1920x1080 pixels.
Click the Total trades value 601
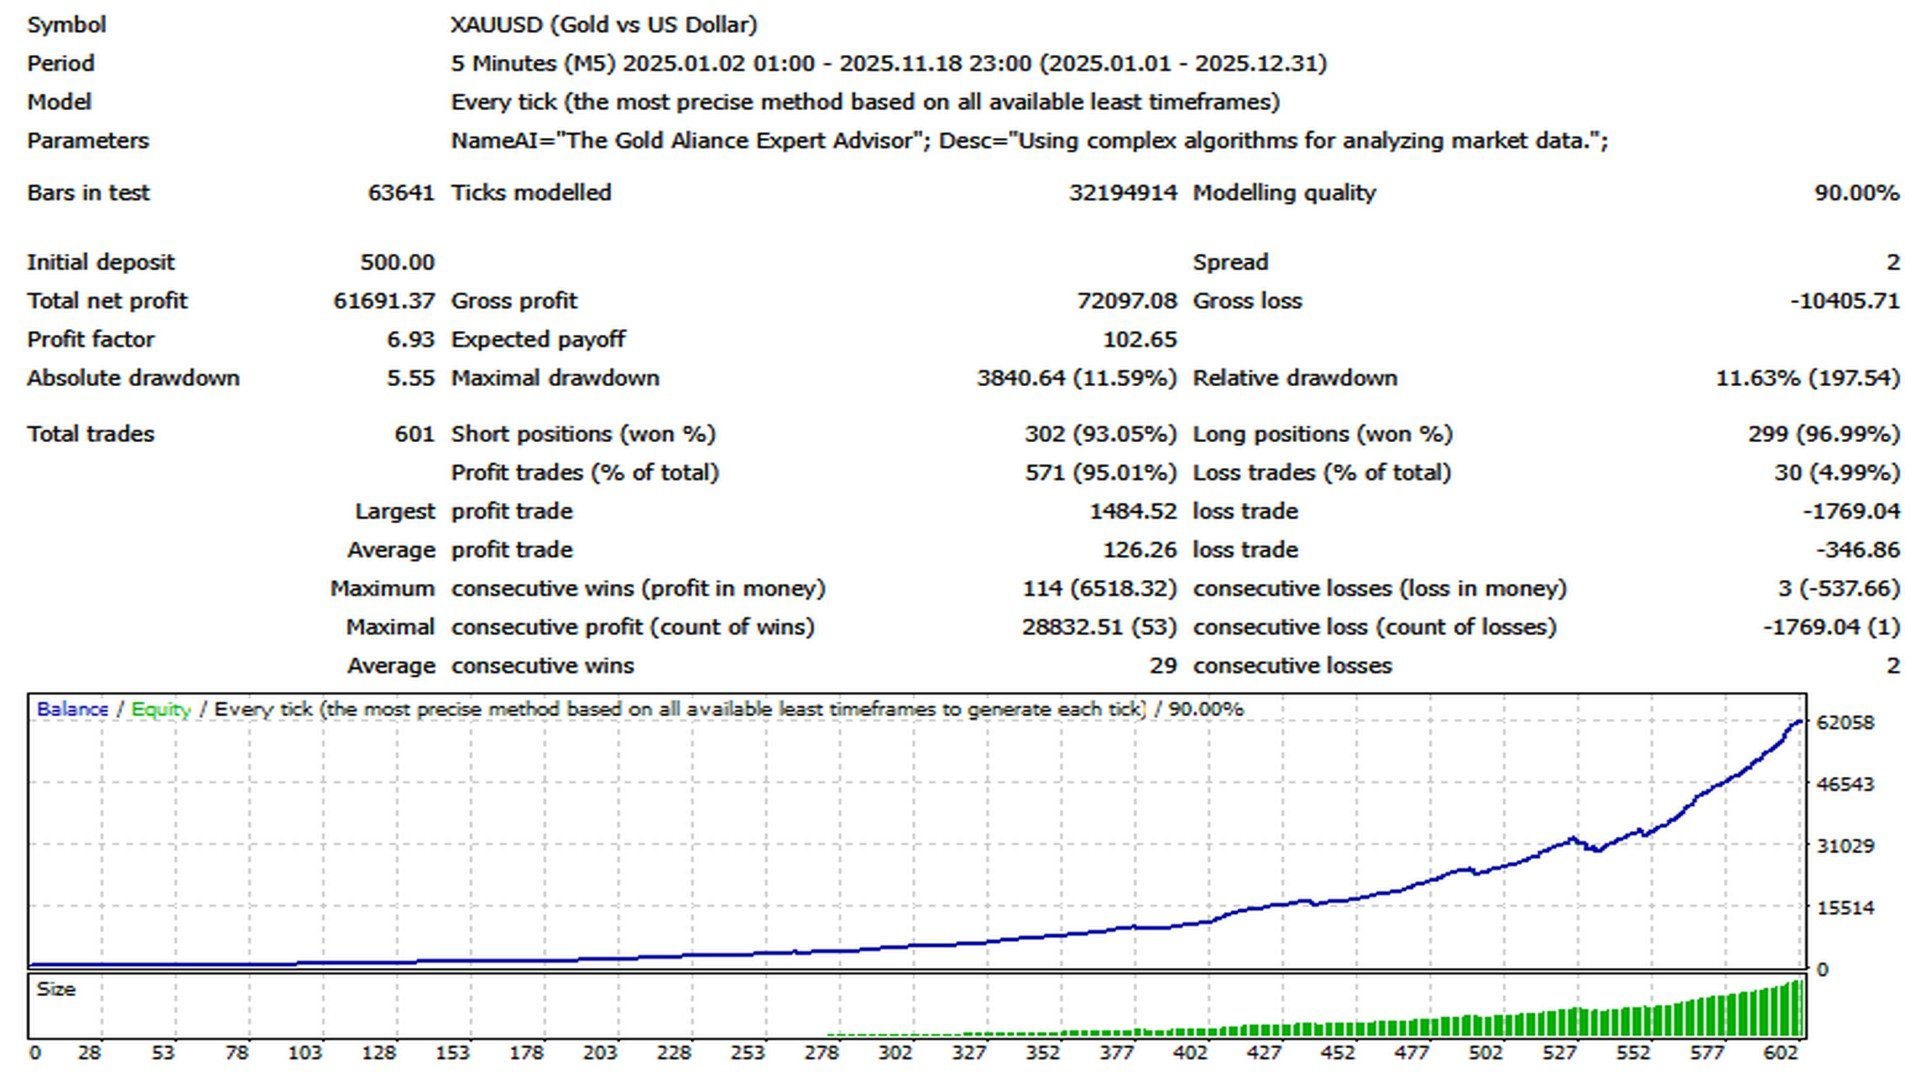coord(417,434)
